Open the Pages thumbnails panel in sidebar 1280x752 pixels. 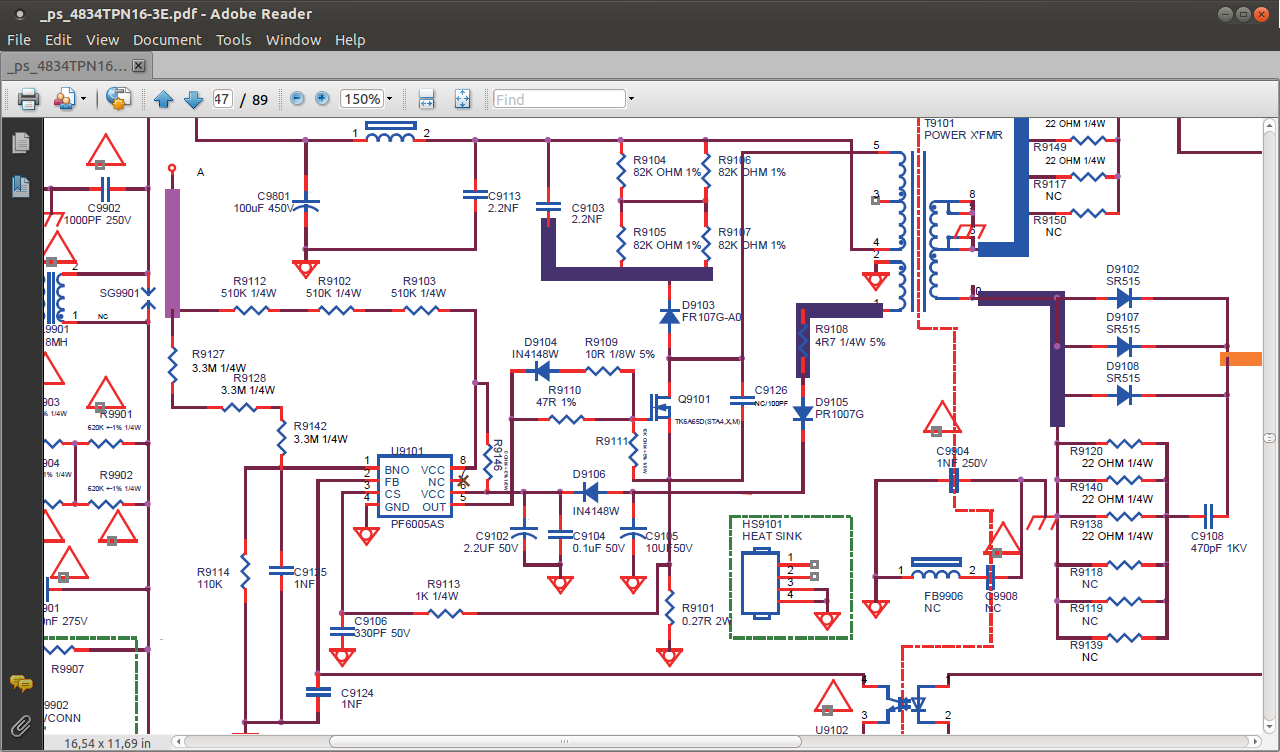click(x=20, y=143)
